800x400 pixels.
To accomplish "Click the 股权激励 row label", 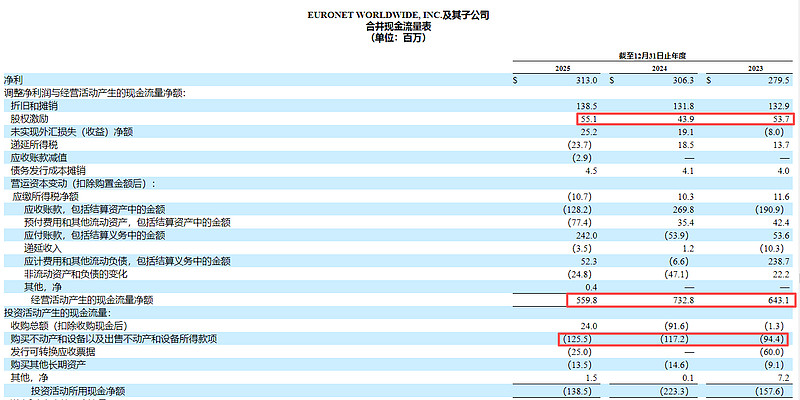I will click(x=30, y=119).
